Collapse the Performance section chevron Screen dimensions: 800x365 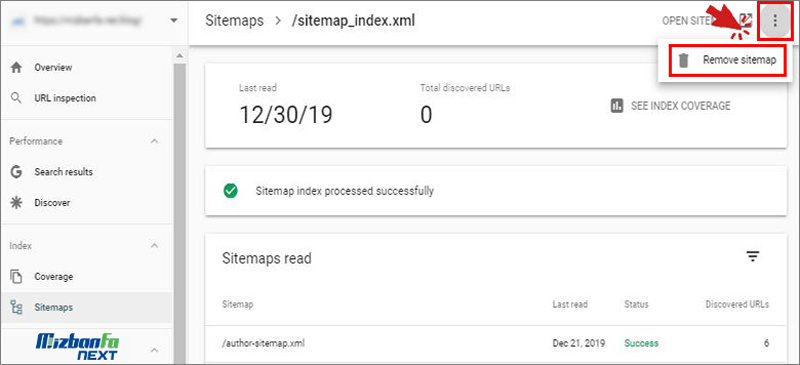155,141
